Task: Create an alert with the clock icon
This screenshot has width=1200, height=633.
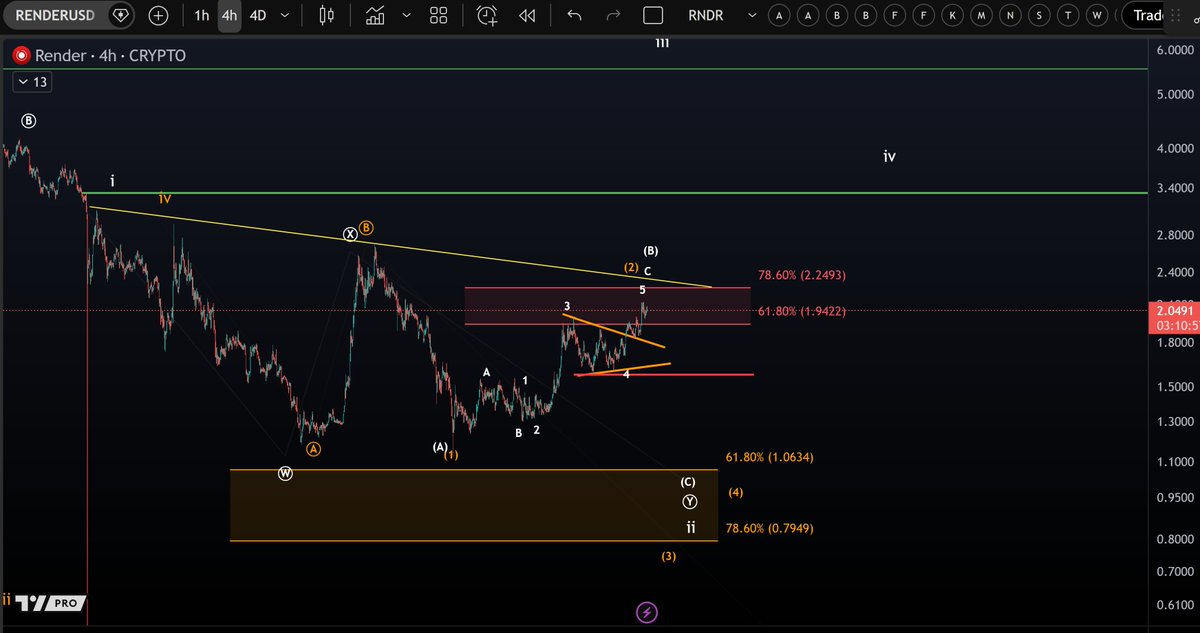Action: coord(487,16)
